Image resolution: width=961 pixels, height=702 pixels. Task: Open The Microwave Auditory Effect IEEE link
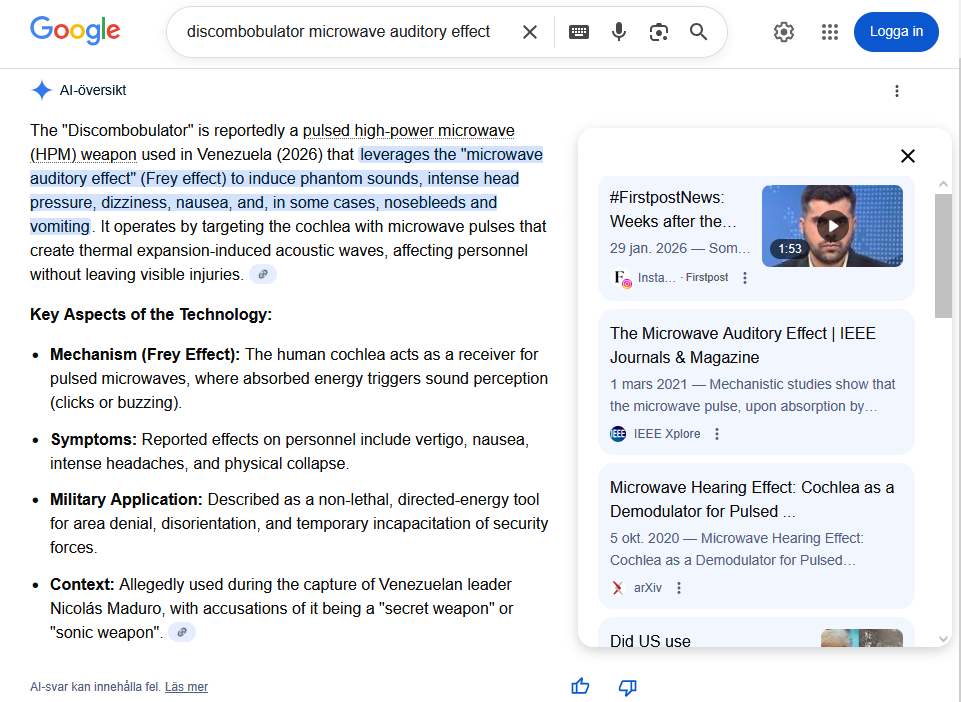743,345
